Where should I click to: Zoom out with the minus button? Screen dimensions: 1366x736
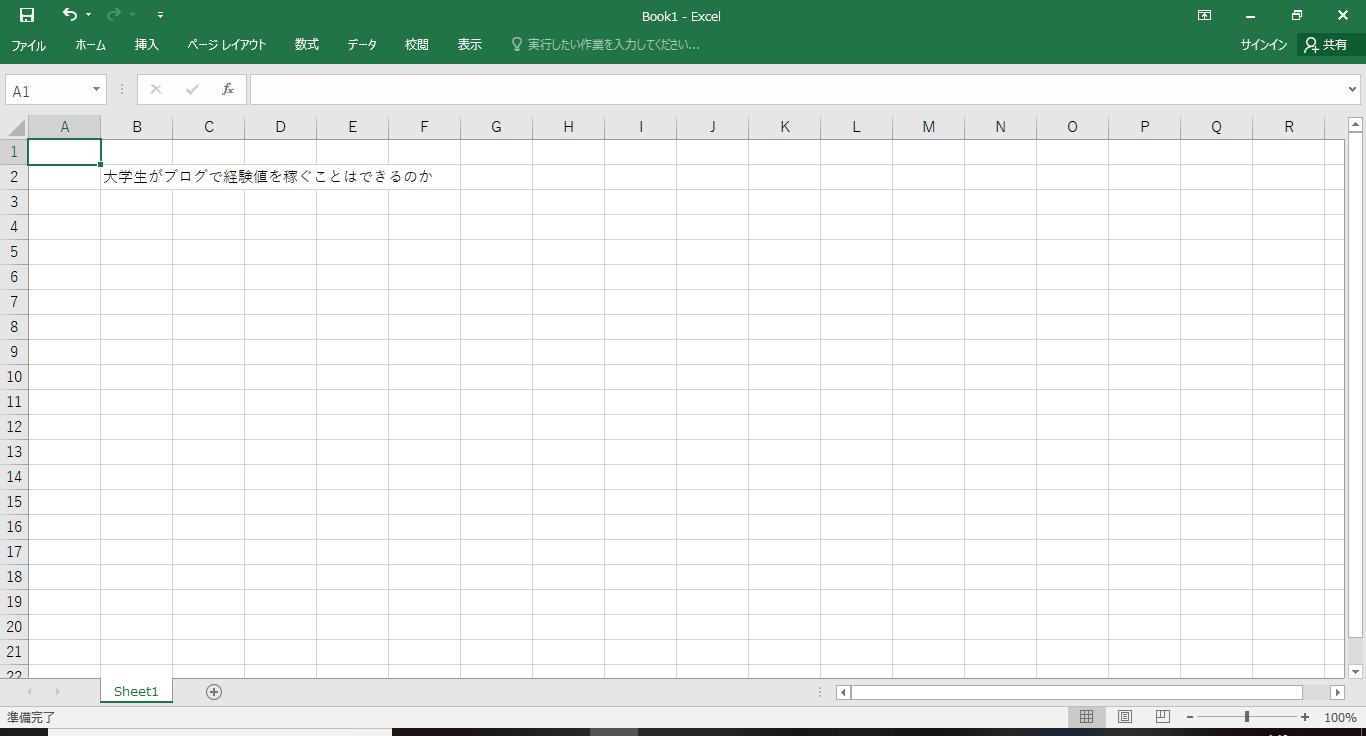(1190, 717)
